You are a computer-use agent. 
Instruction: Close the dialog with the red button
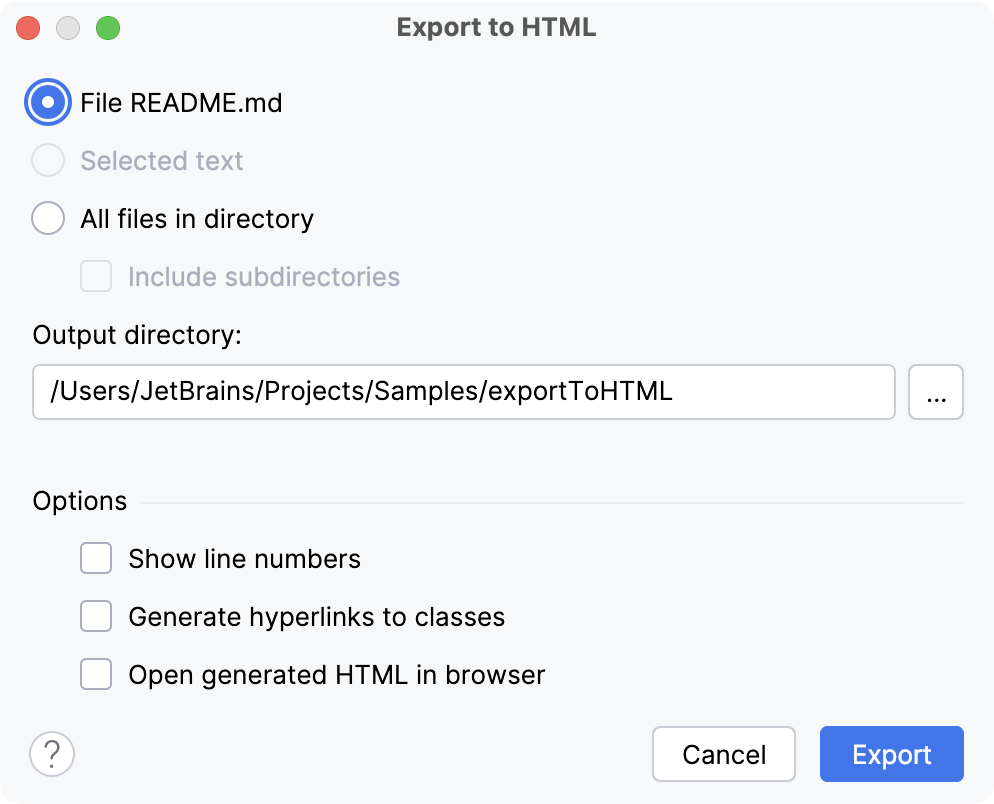[x=27, y=28]
